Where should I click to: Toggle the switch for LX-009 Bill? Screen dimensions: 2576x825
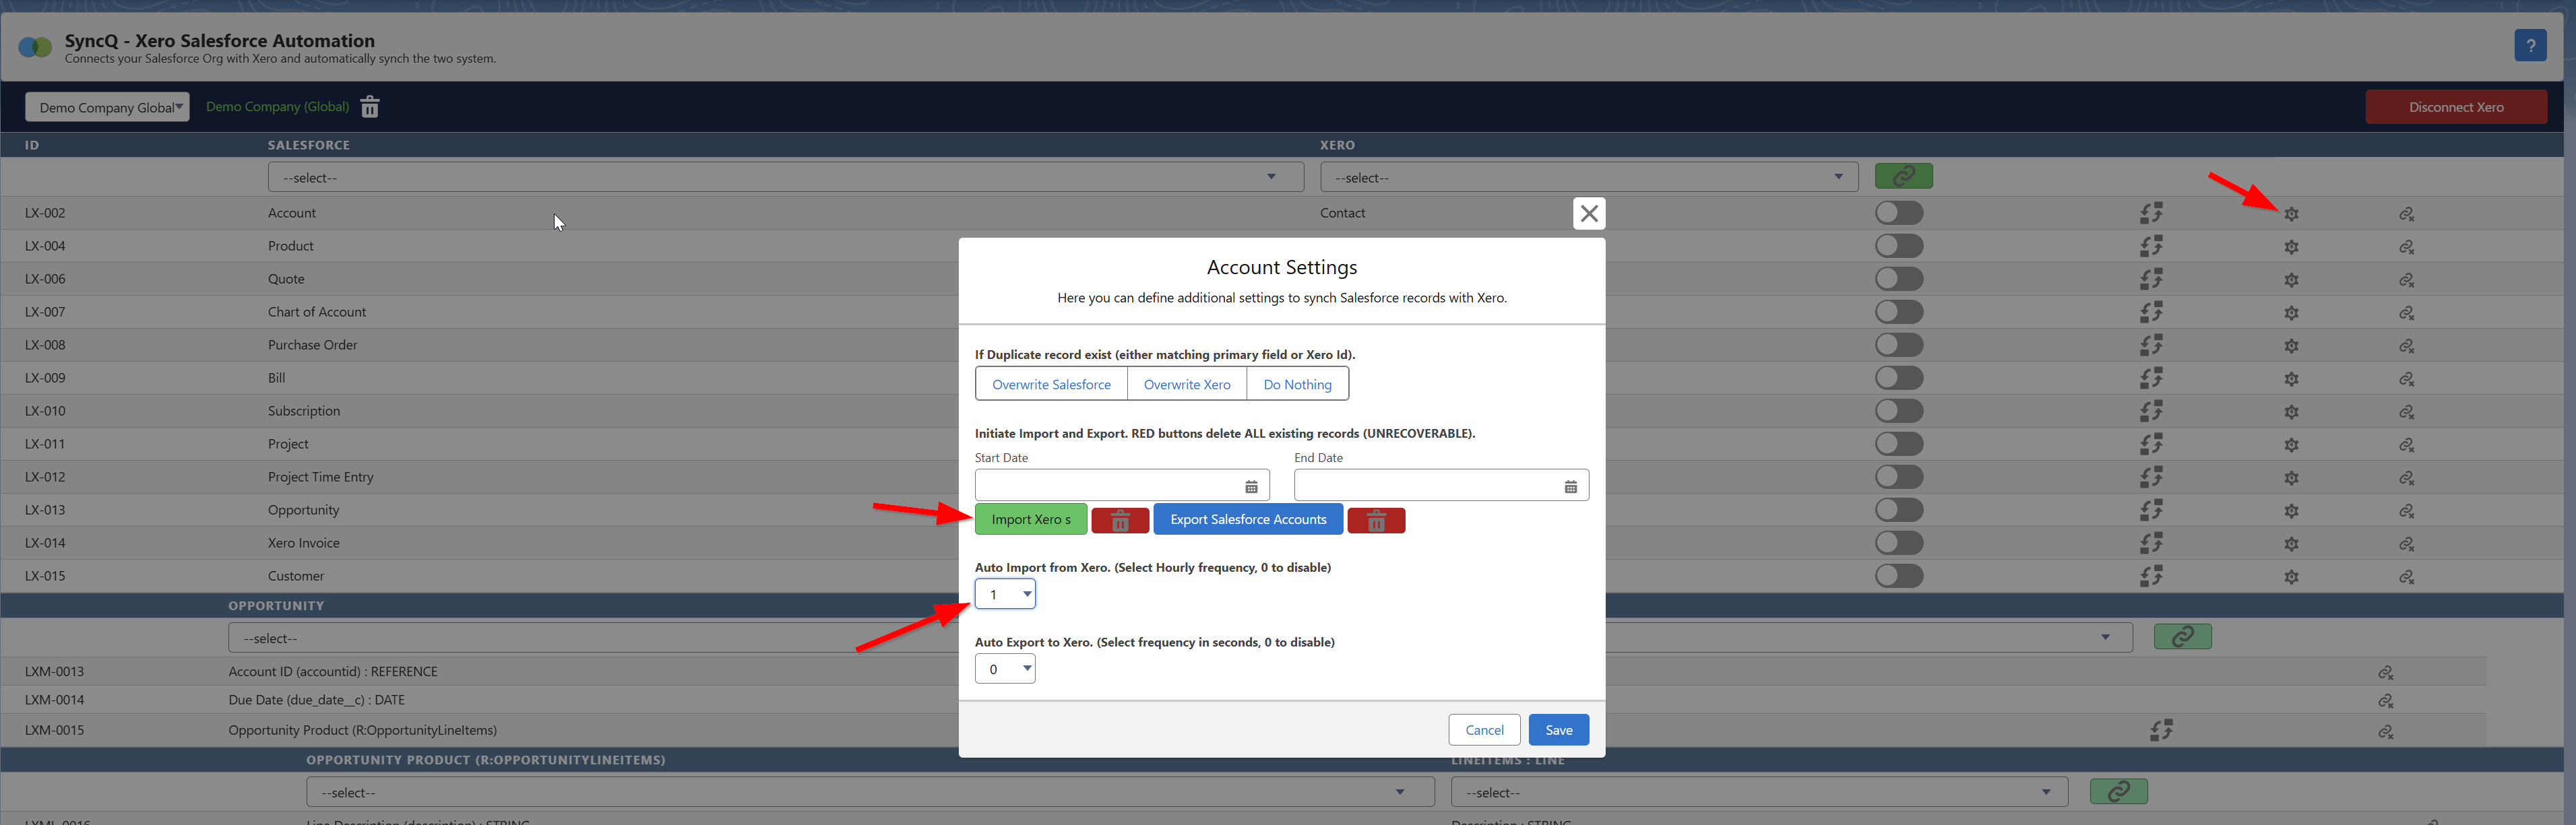[1899, 378]
